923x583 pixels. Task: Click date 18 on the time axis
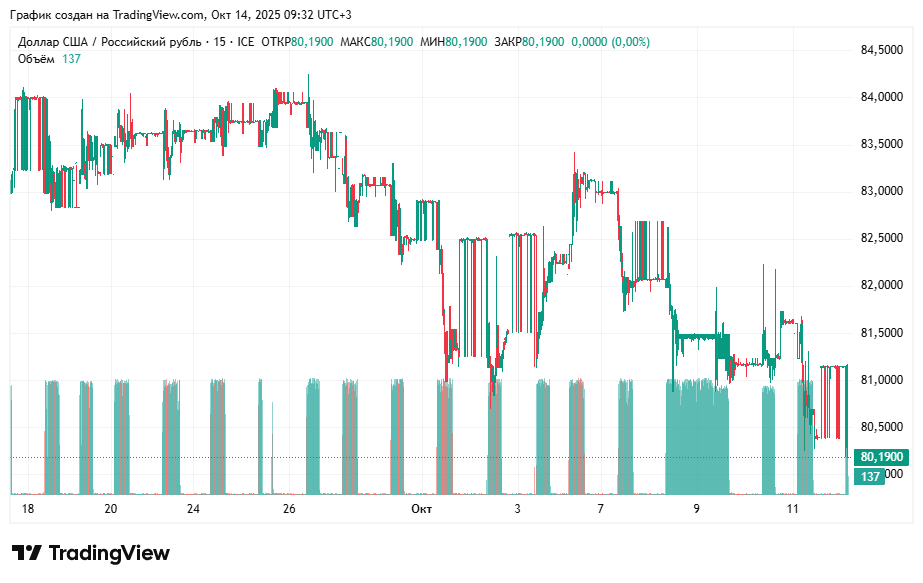(x=27, y=509)
